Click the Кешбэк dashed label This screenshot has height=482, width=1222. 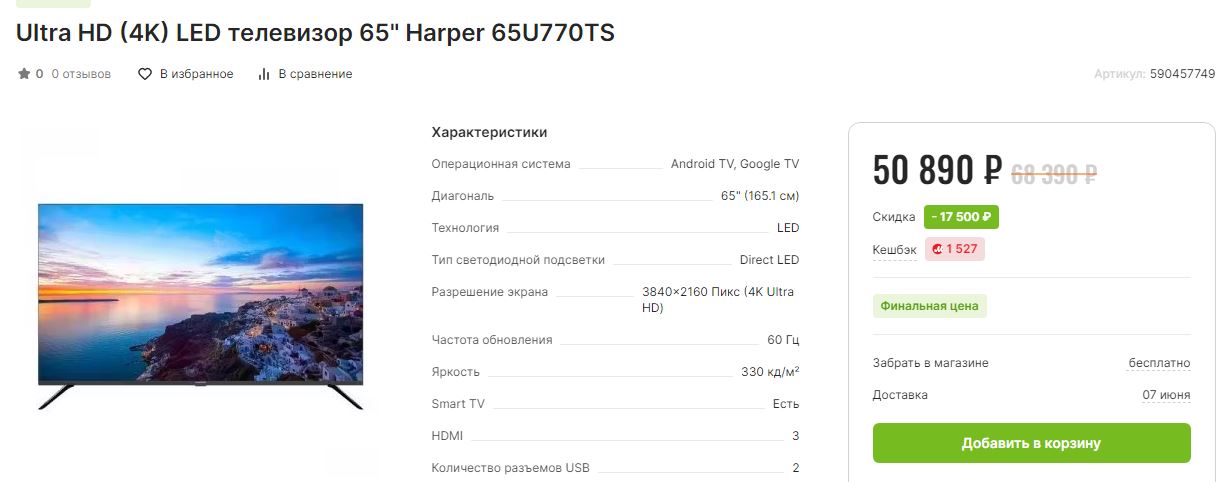point(894,249)
